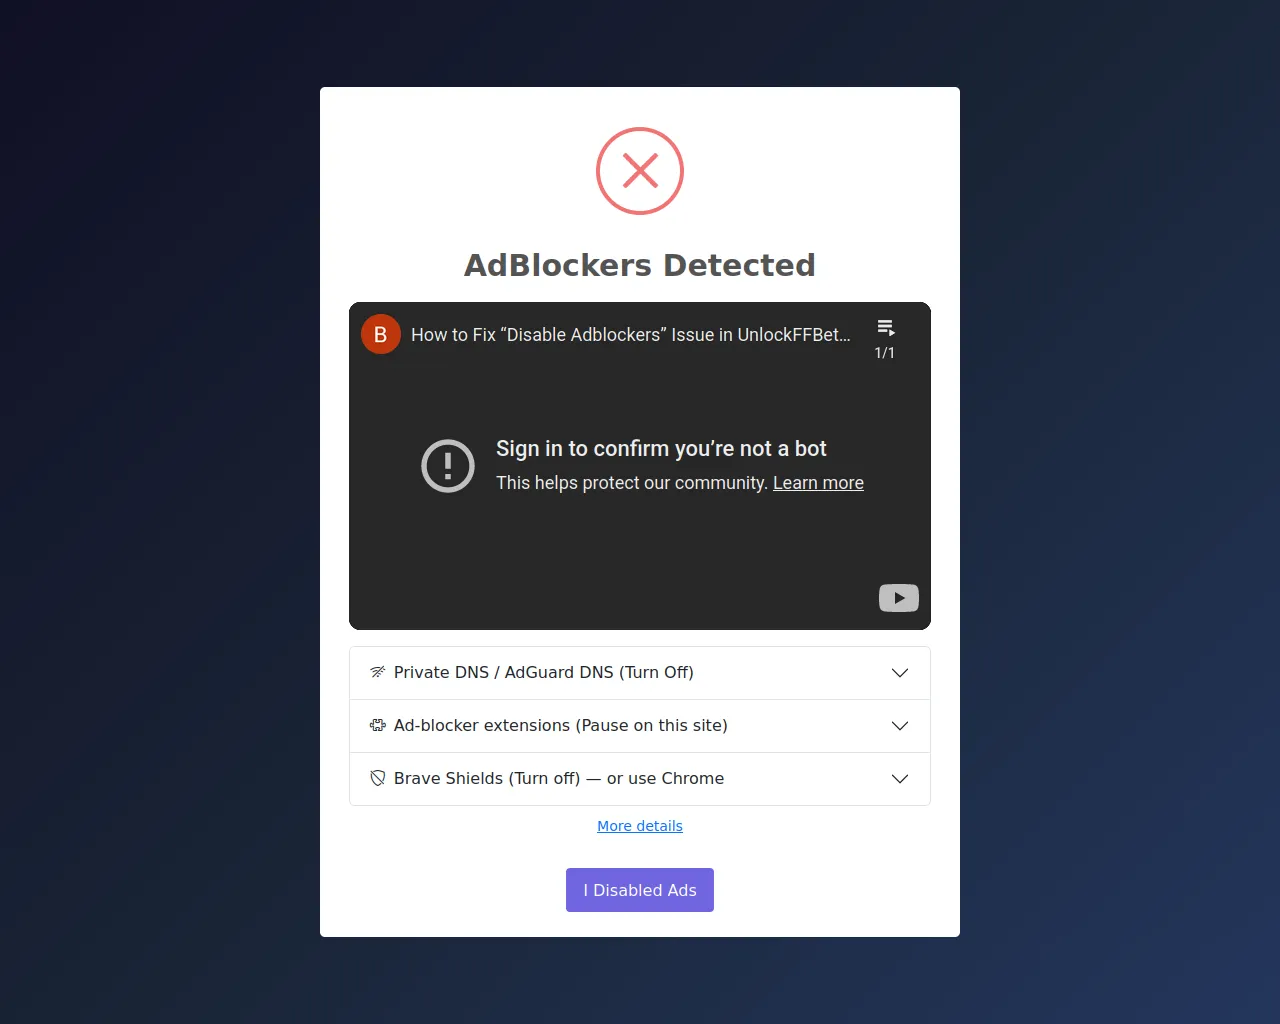This screenshot has width=1280, height=1024.
Task: Open the video playlist icon
Action: pos(885,328)
